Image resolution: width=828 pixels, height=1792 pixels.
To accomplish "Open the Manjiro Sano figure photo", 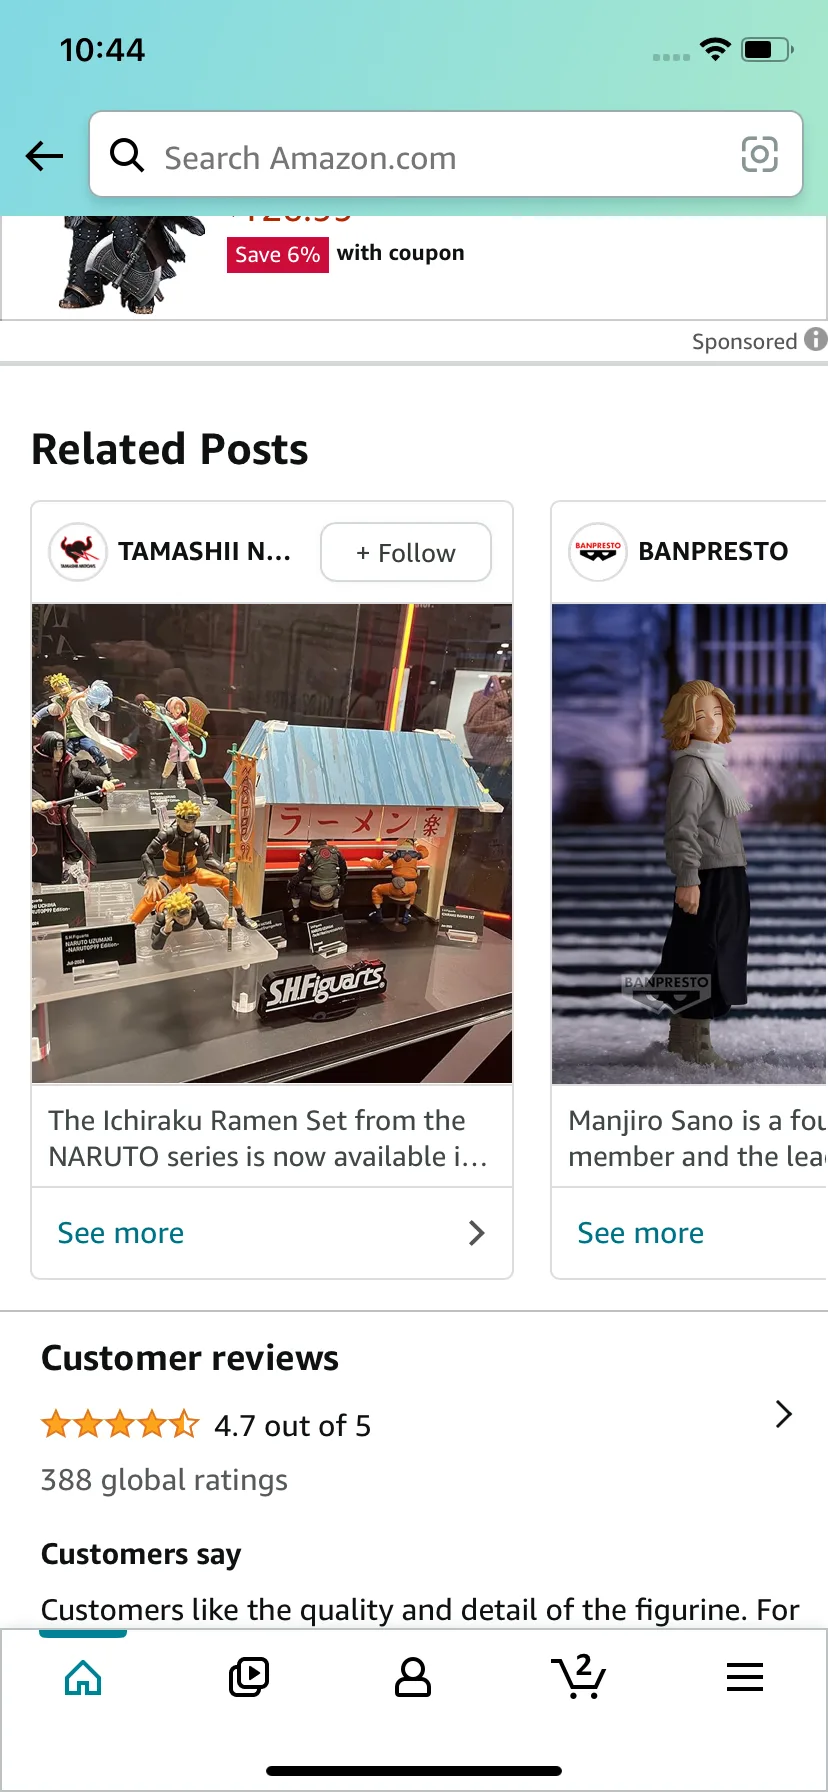I will pos(689,843).
